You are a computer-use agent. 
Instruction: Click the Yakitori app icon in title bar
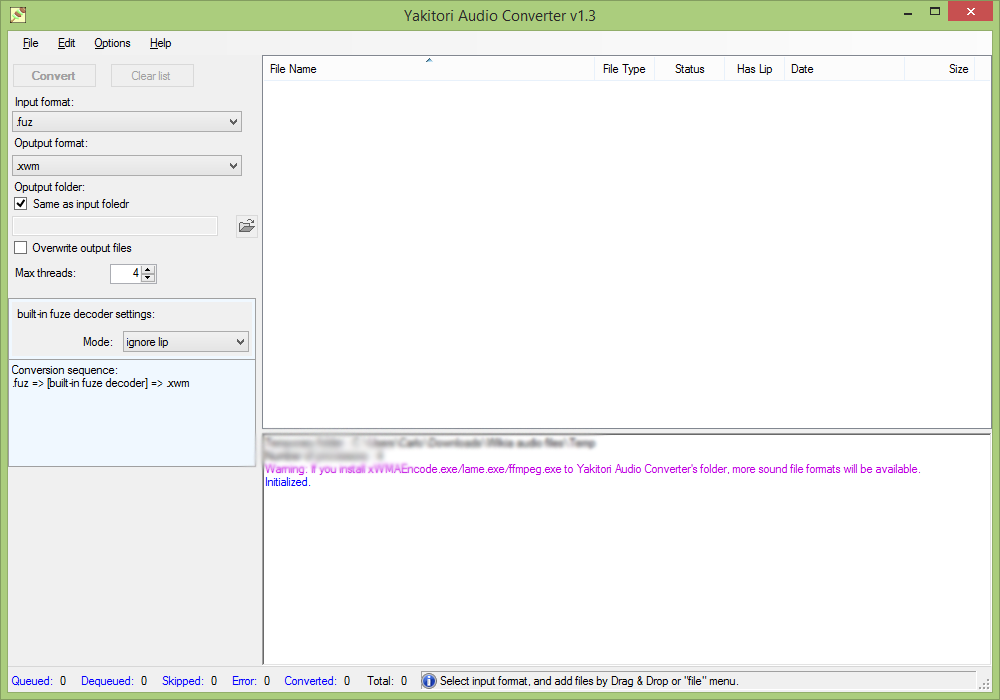point(18,14)
